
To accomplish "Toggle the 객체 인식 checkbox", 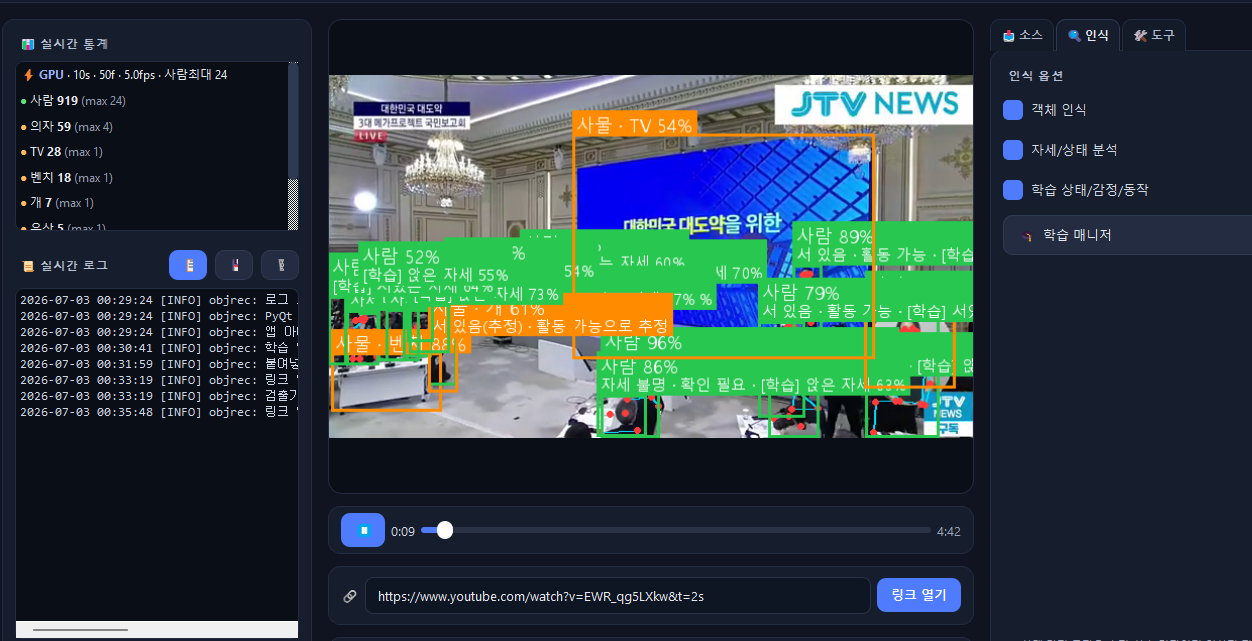I will [1013, 110].
